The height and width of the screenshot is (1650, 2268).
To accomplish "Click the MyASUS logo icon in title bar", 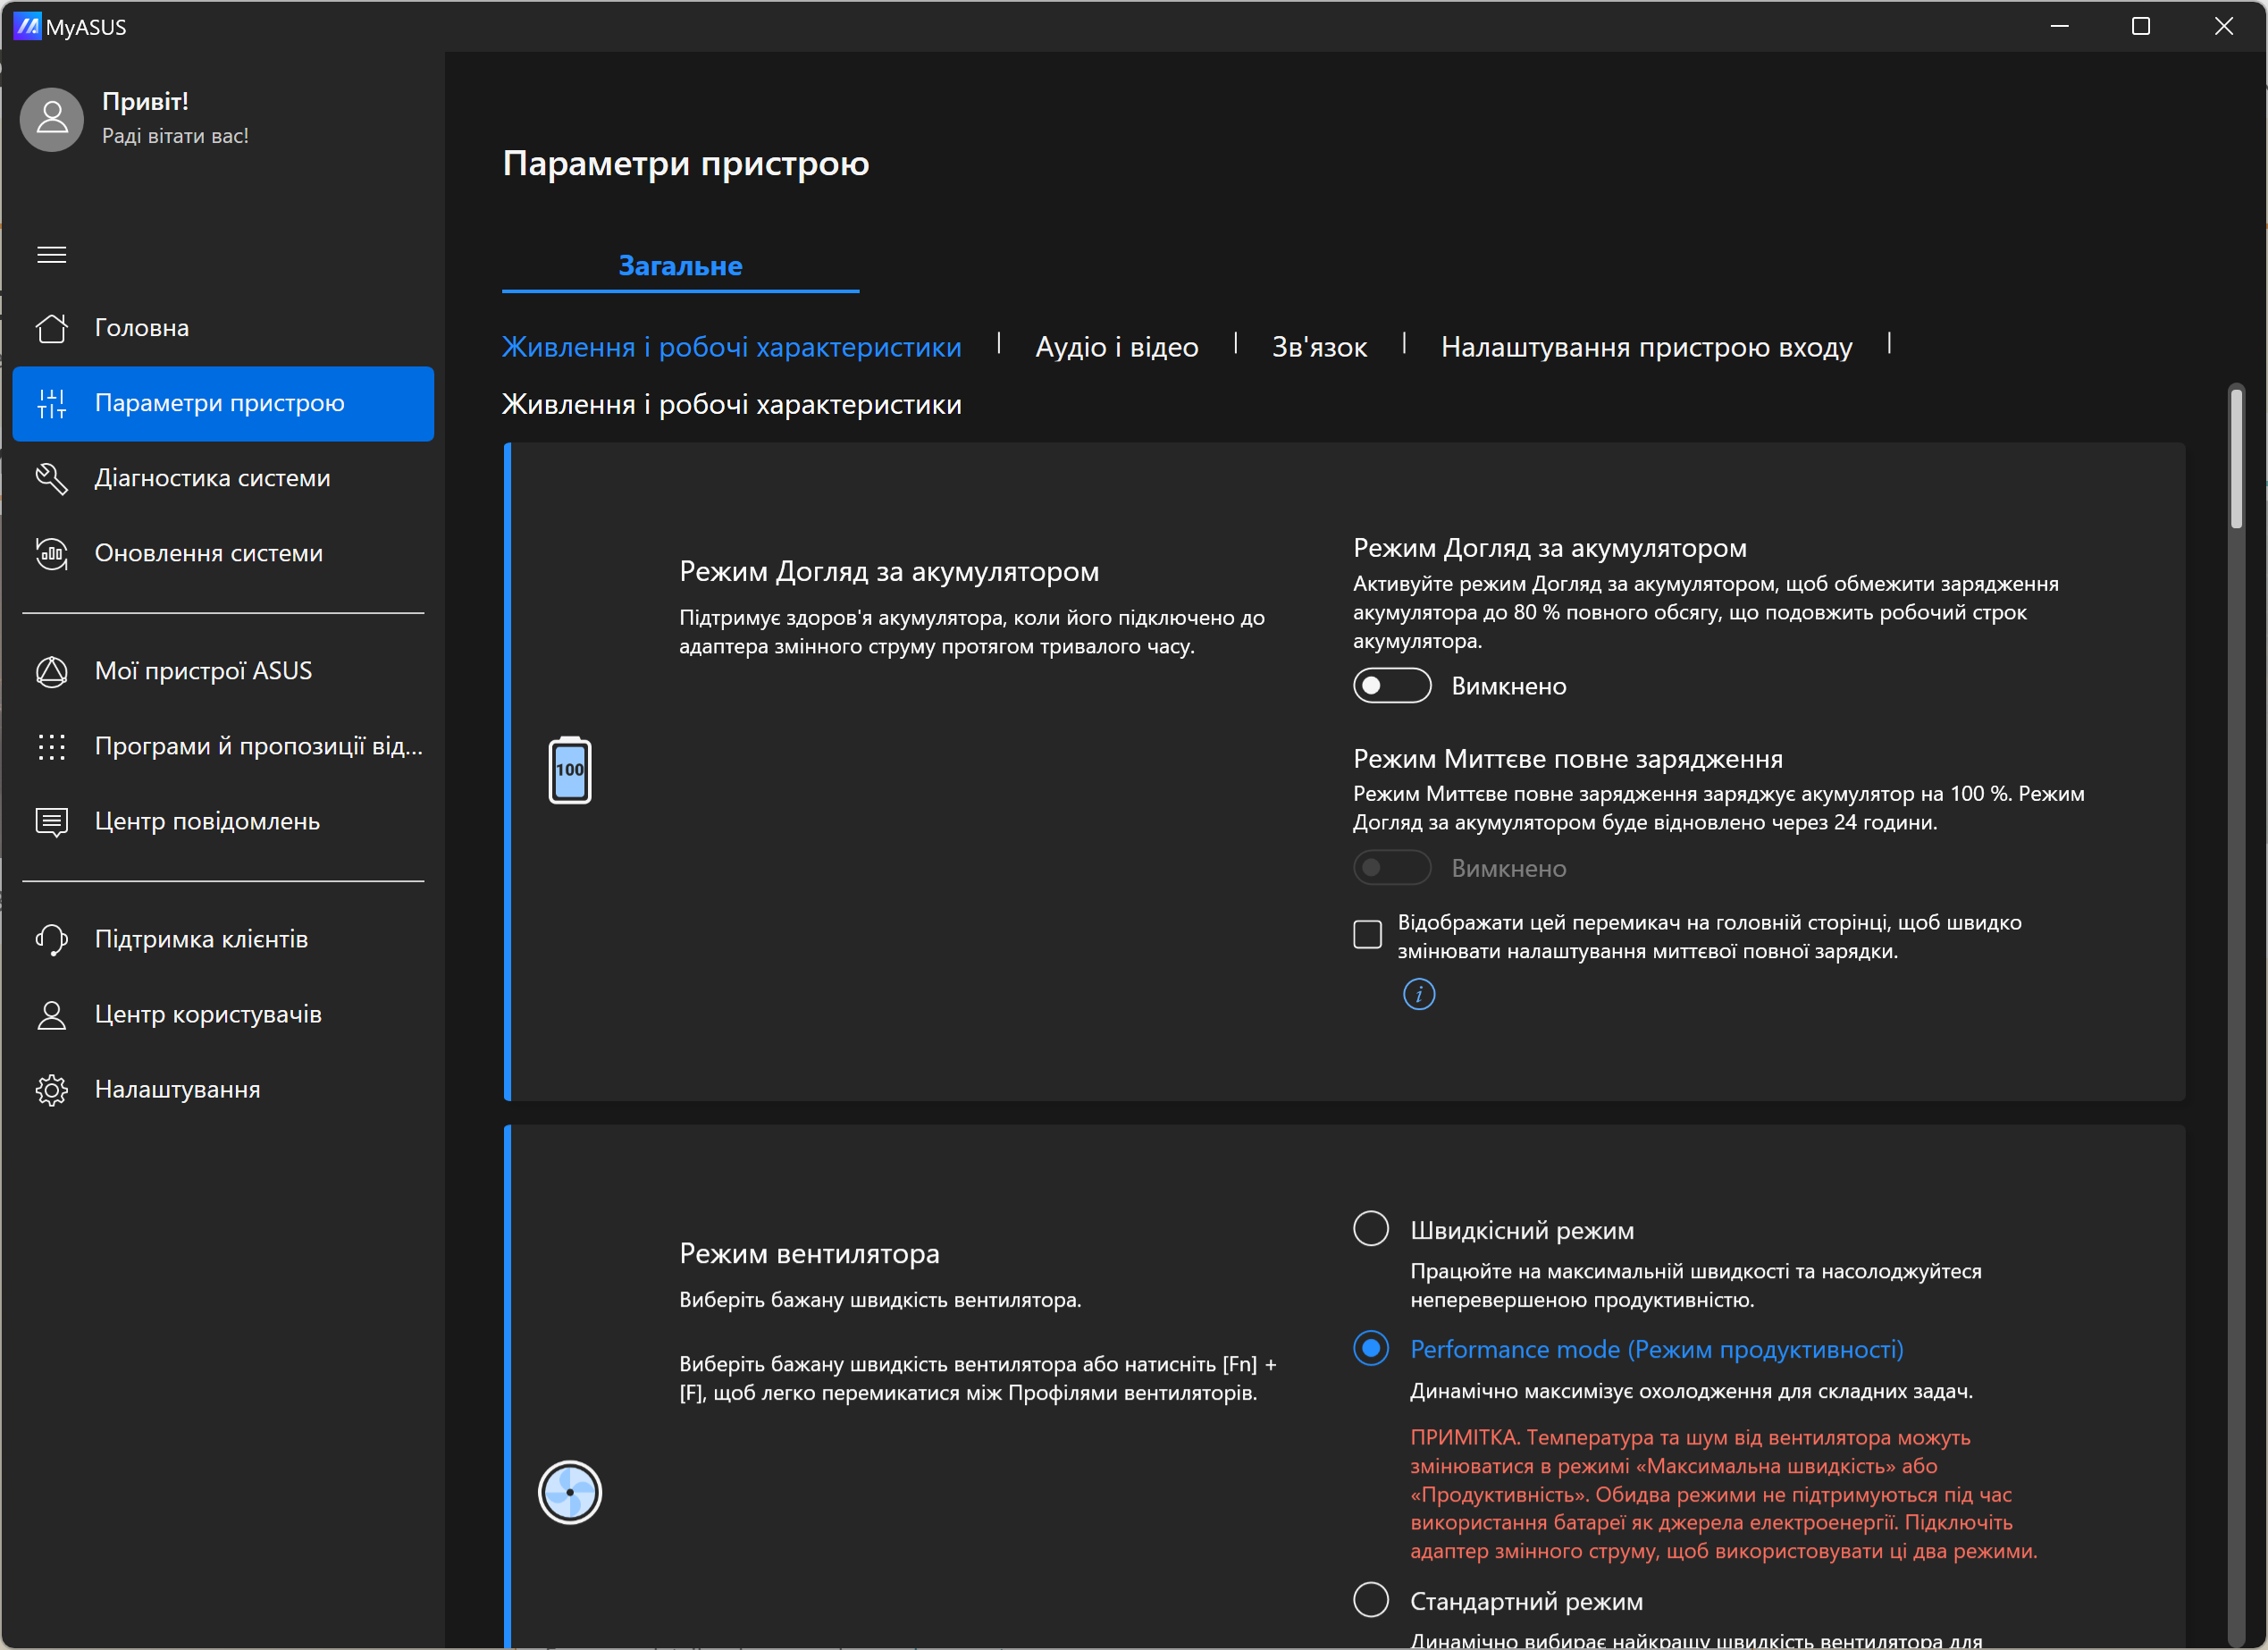I will coord(27,26).
